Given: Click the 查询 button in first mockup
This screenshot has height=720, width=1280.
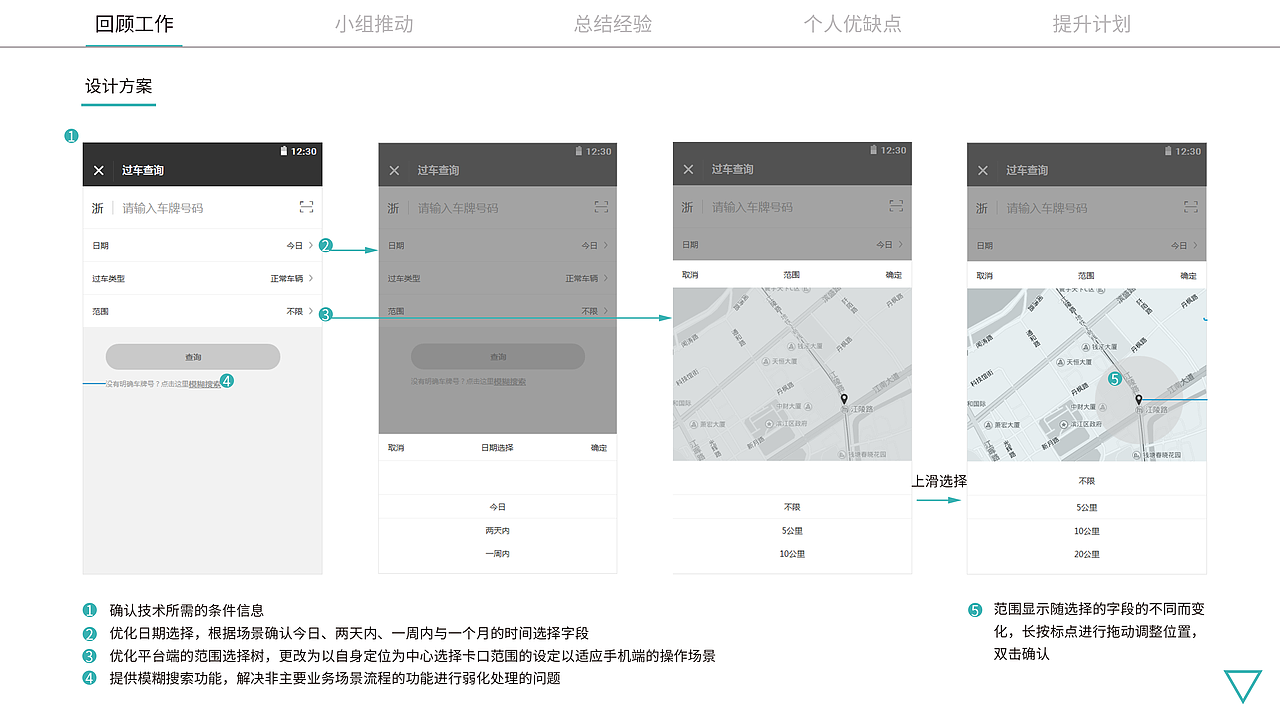Looking at the screenshot, I should (x=193, y=357).
